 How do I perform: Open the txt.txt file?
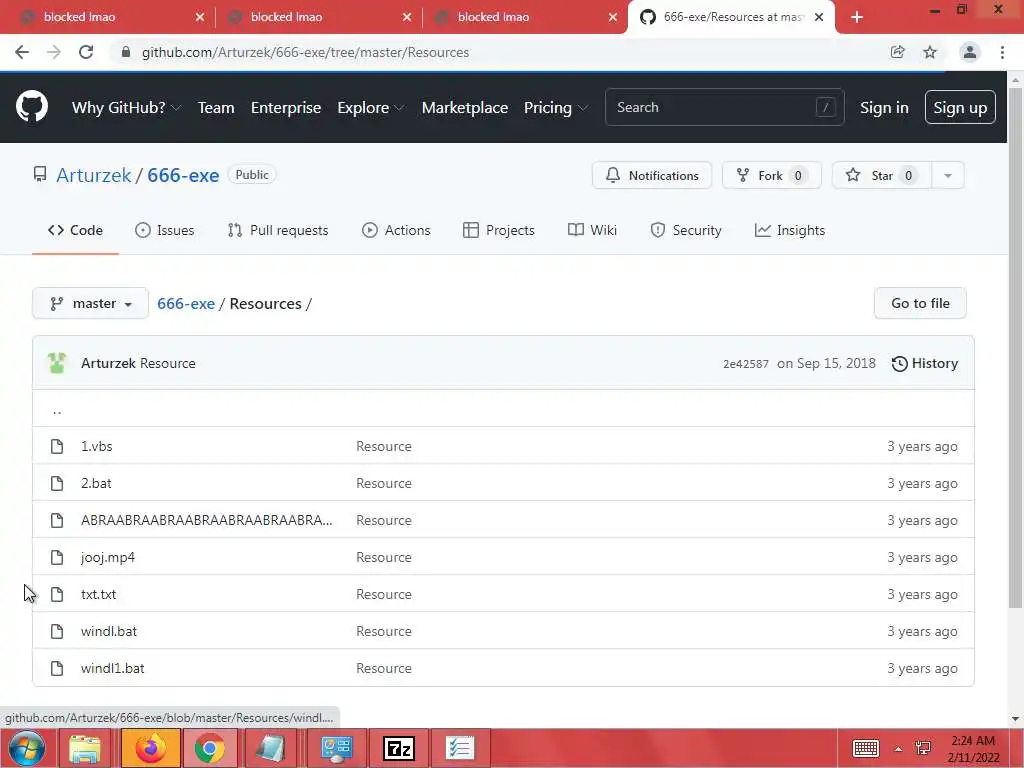tap(99, 594)
